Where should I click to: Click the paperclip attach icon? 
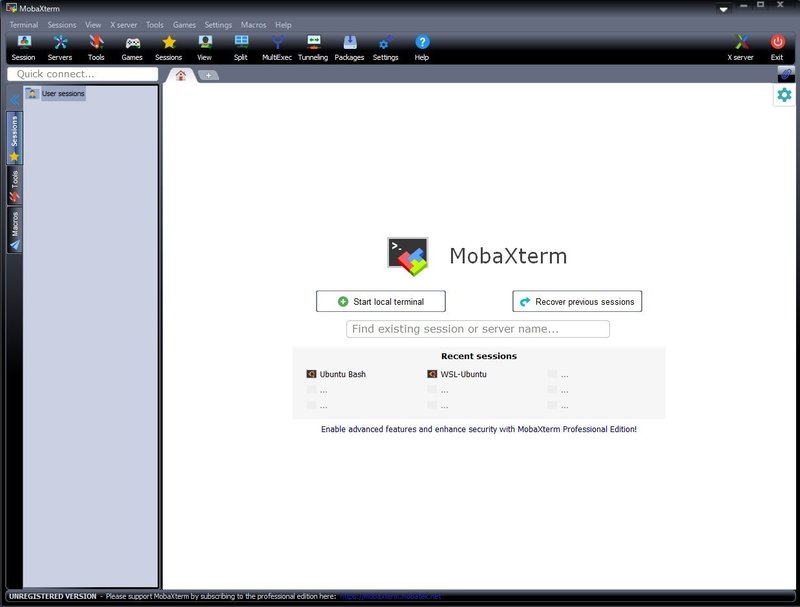[x=786, y=74]
